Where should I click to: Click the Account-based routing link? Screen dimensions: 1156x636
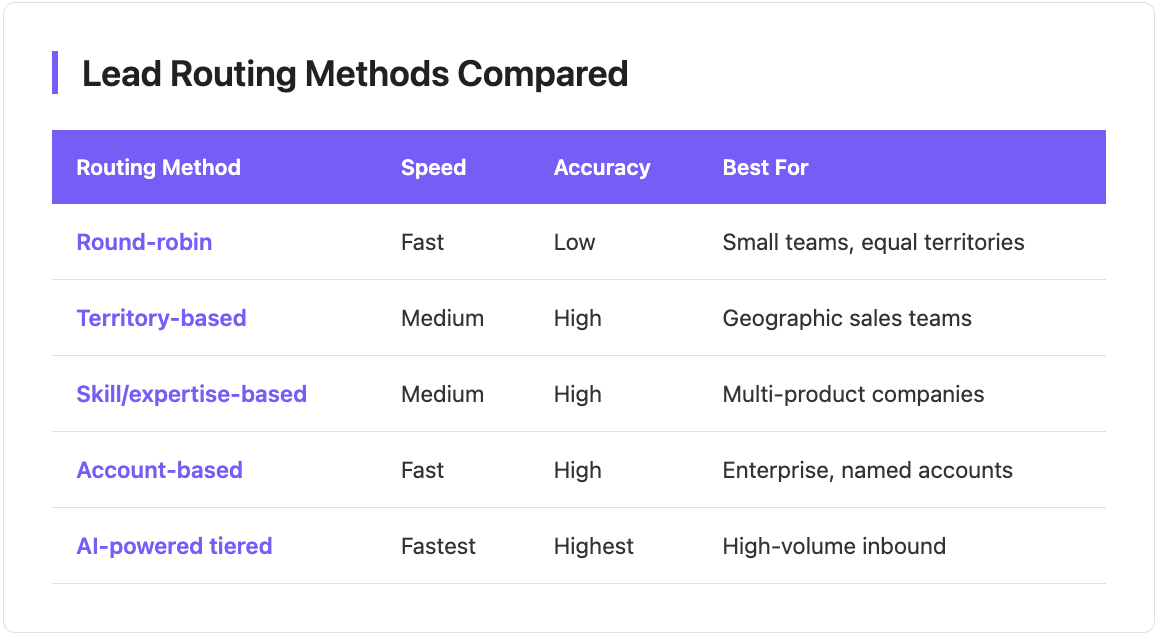[x=159, y=470]
